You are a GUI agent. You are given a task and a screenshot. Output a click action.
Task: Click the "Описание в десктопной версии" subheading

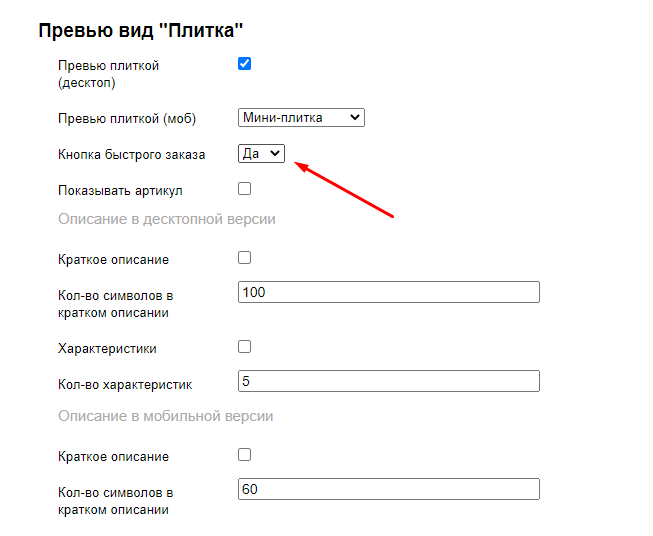(167, 219)
